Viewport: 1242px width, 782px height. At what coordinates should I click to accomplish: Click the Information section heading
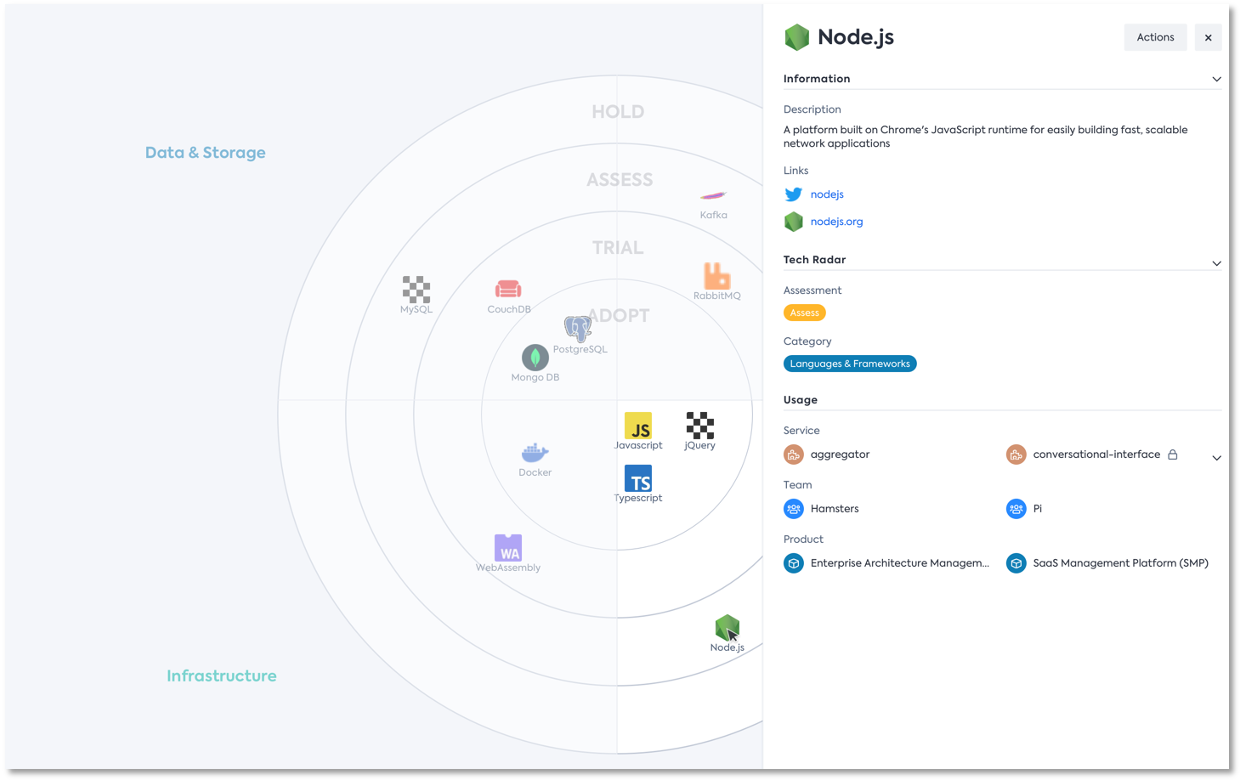[817, 79]
